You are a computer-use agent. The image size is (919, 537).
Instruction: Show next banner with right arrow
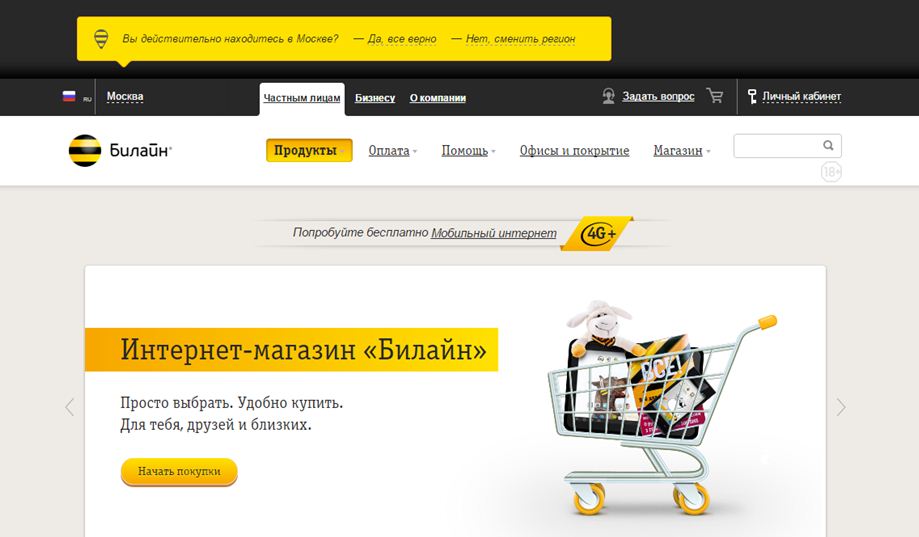[841, 407]
